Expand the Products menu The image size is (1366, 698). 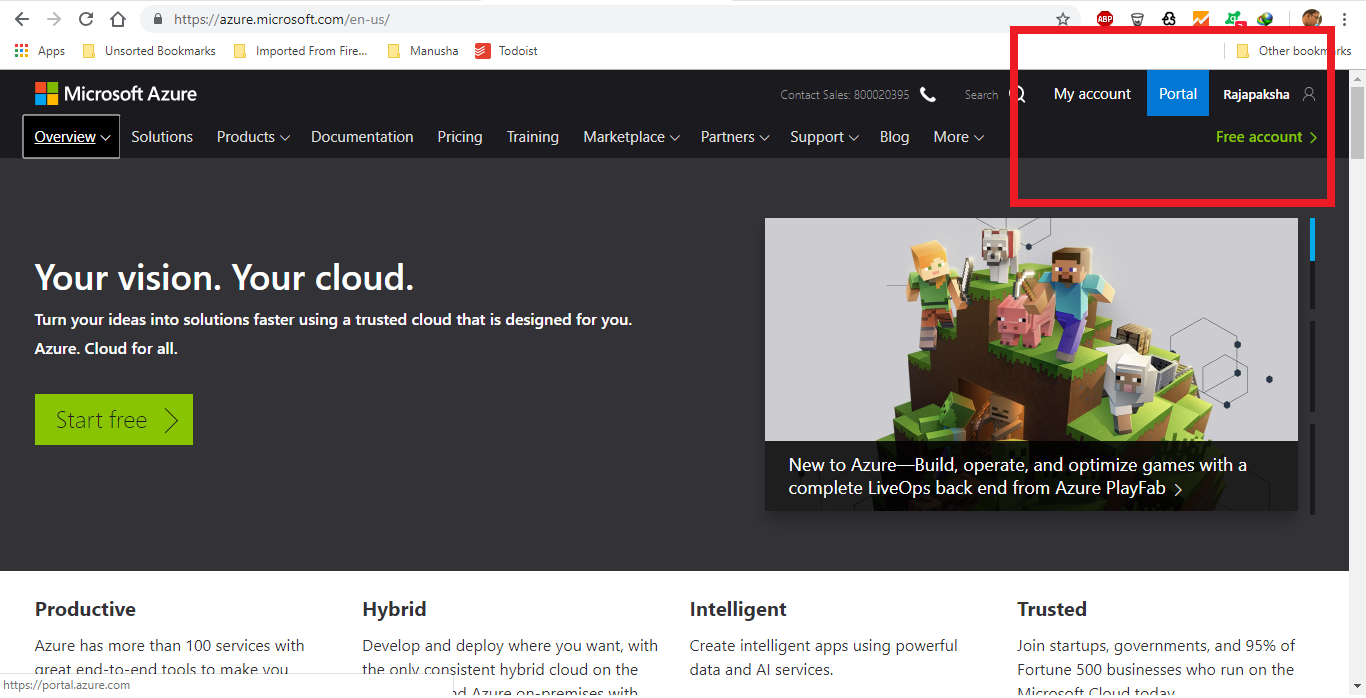[x=253, y=137]
